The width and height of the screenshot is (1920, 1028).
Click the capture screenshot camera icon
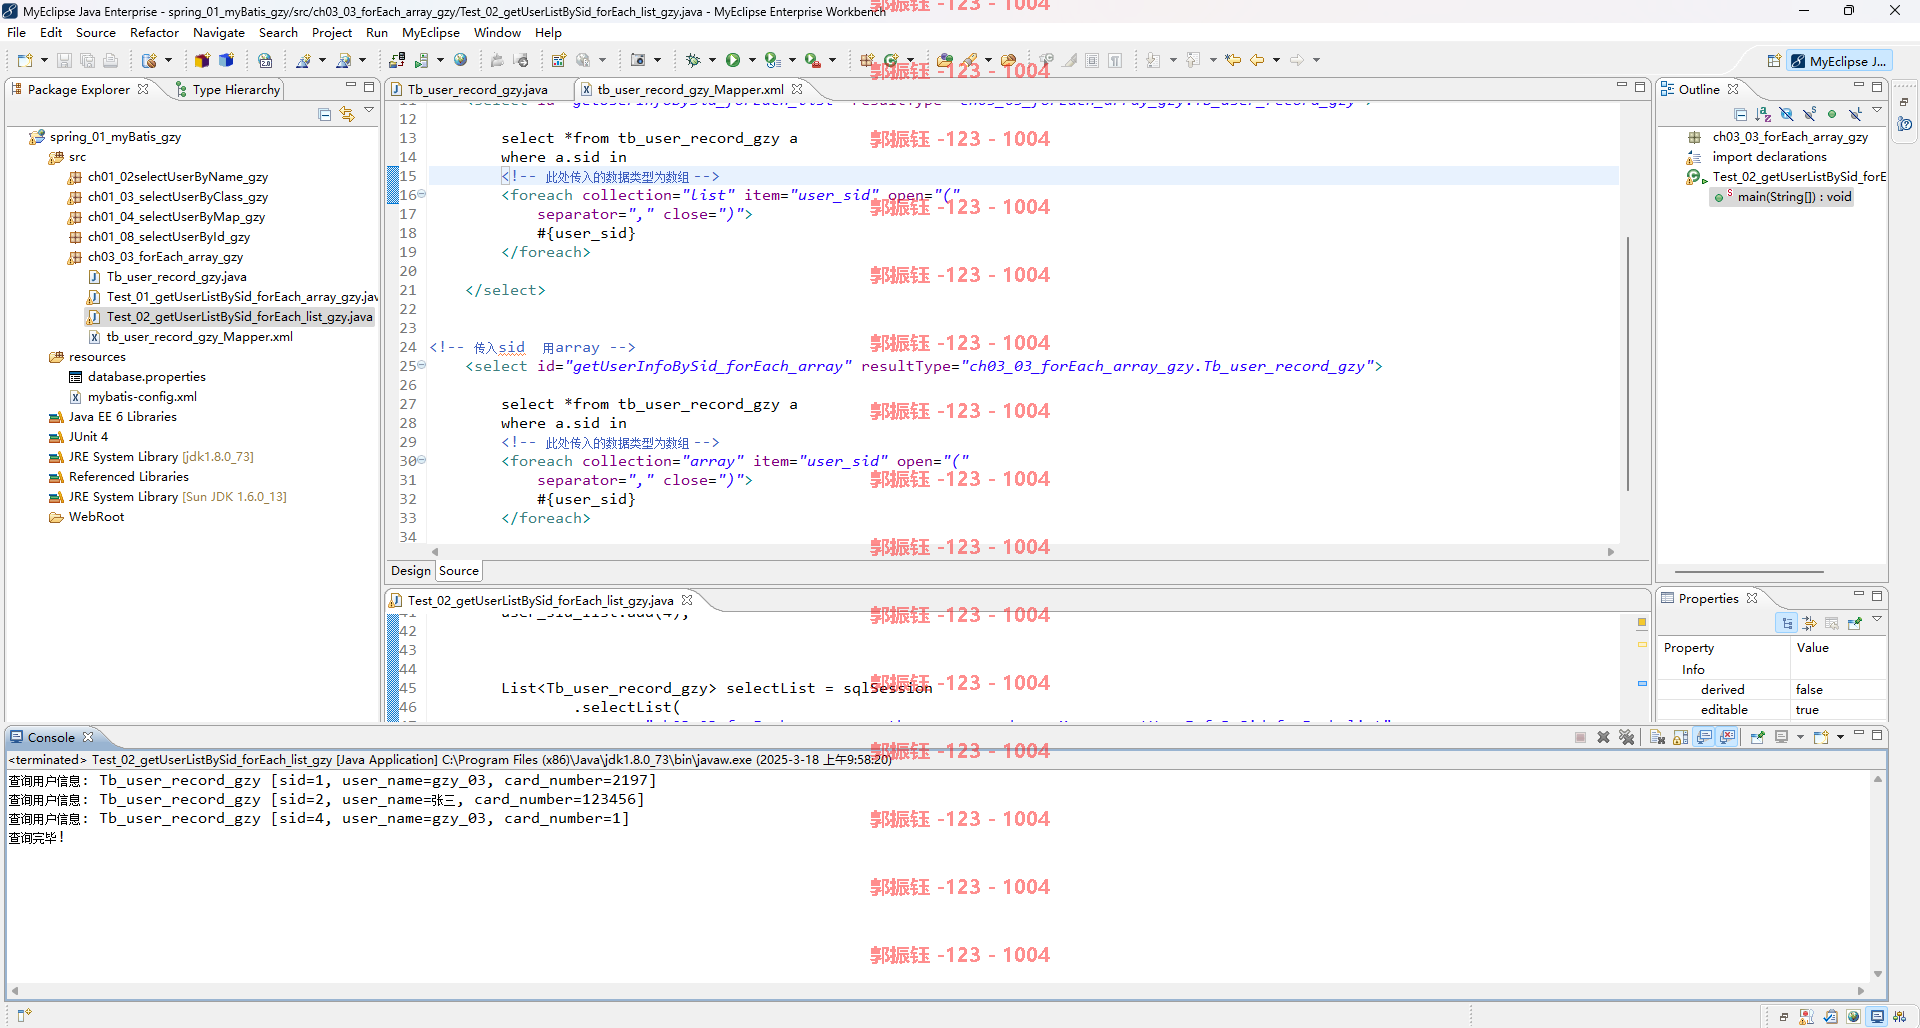638,60
